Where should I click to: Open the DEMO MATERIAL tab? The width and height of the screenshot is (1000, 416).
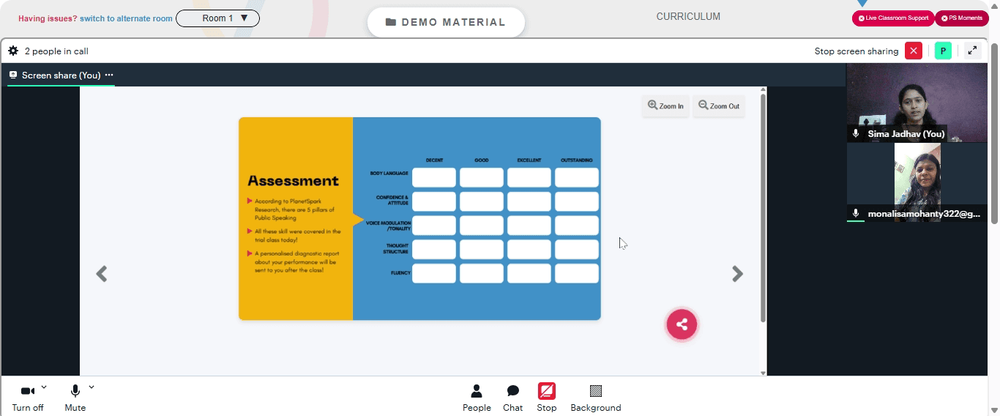click(x=446, y=22)
